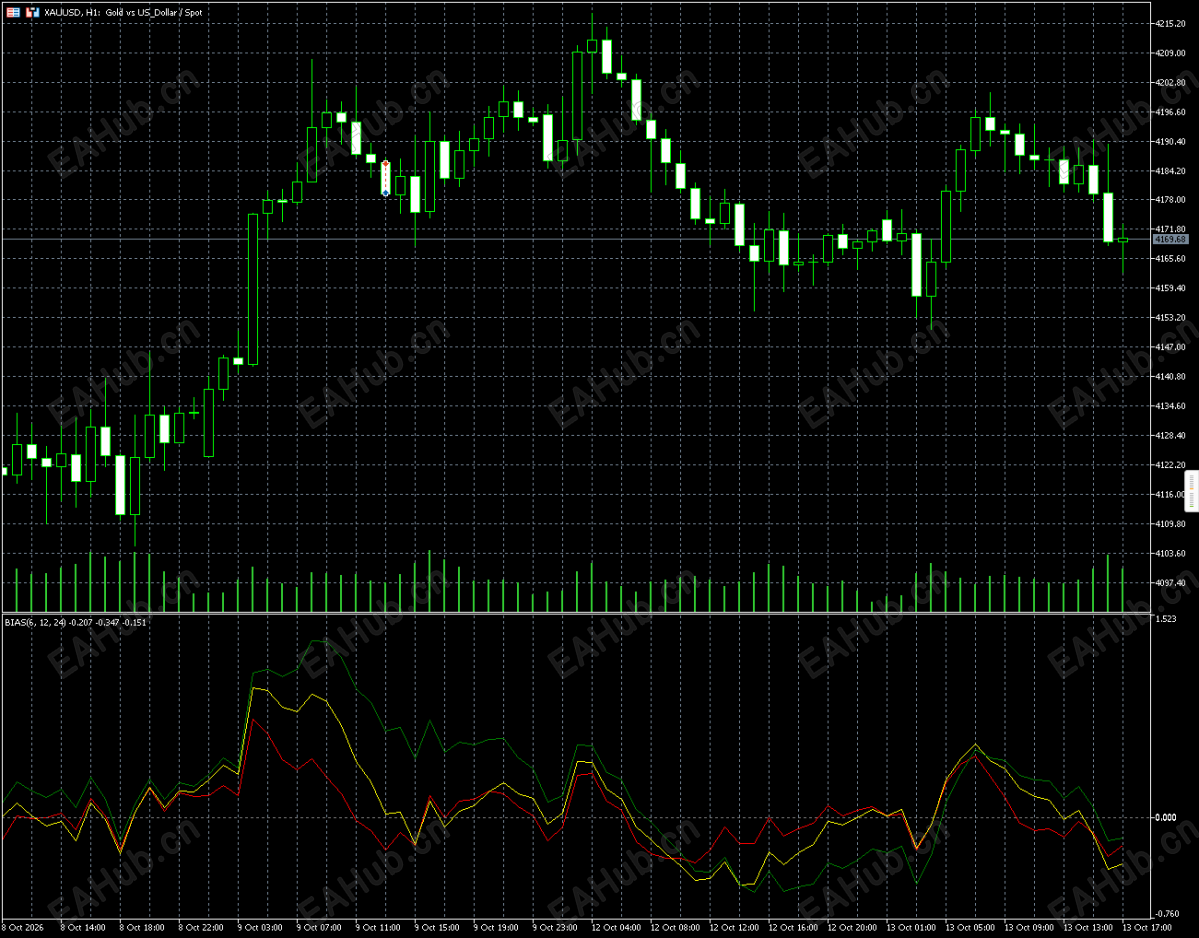Click the 12 Oct 04:00 time label
This screenshot has width=1199, height=938.
(x=616, y=928)
